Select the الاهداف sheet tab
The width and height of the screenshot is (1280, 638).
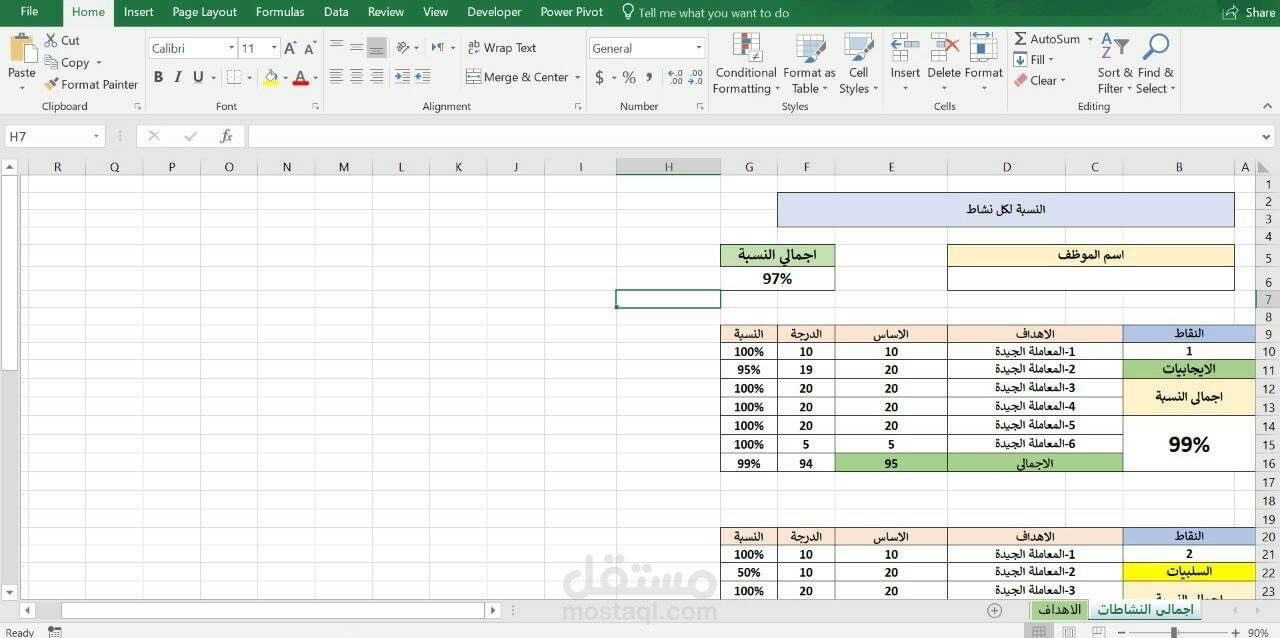coord(1059,609)
